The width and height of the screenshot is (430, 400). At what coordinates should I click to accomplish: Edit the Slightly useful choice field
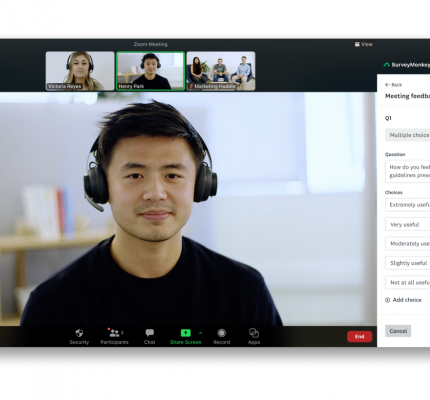coord(407,263)
